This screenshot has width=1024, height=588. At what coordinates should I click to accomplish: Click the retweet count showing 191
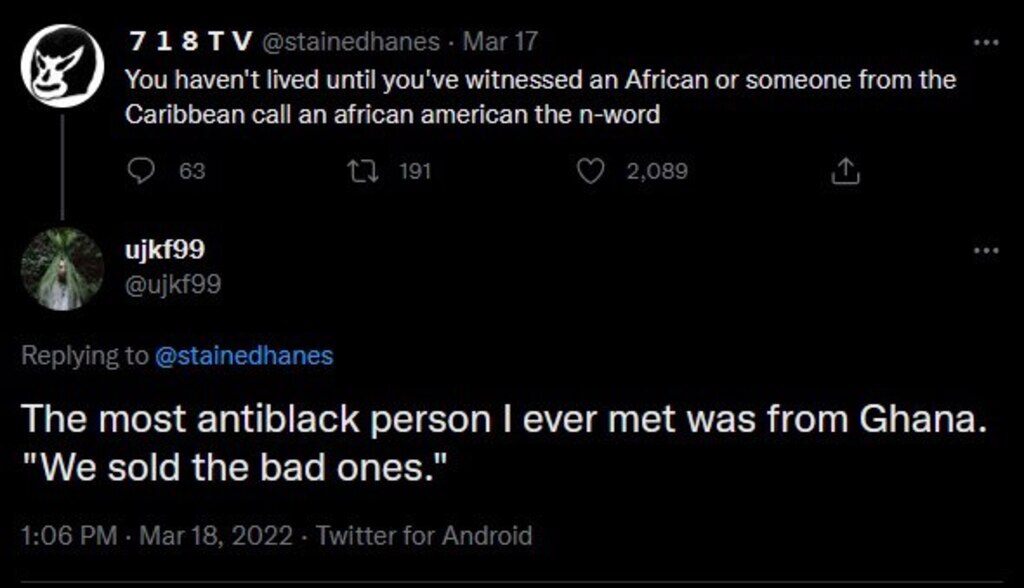(x=414, y=172)
